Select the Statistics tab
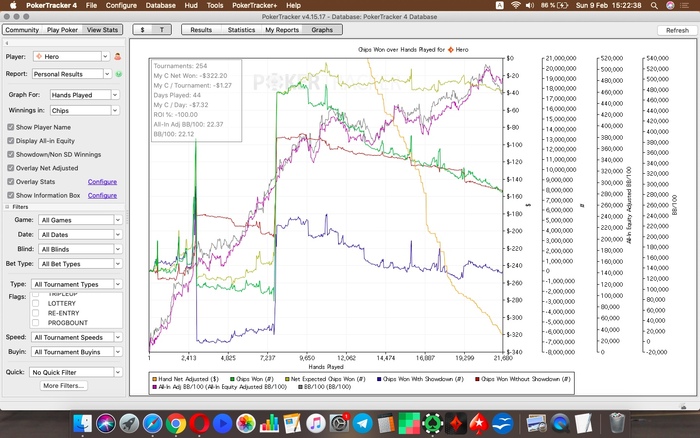This screenshot has height=438, width=700. pos(241,30)
